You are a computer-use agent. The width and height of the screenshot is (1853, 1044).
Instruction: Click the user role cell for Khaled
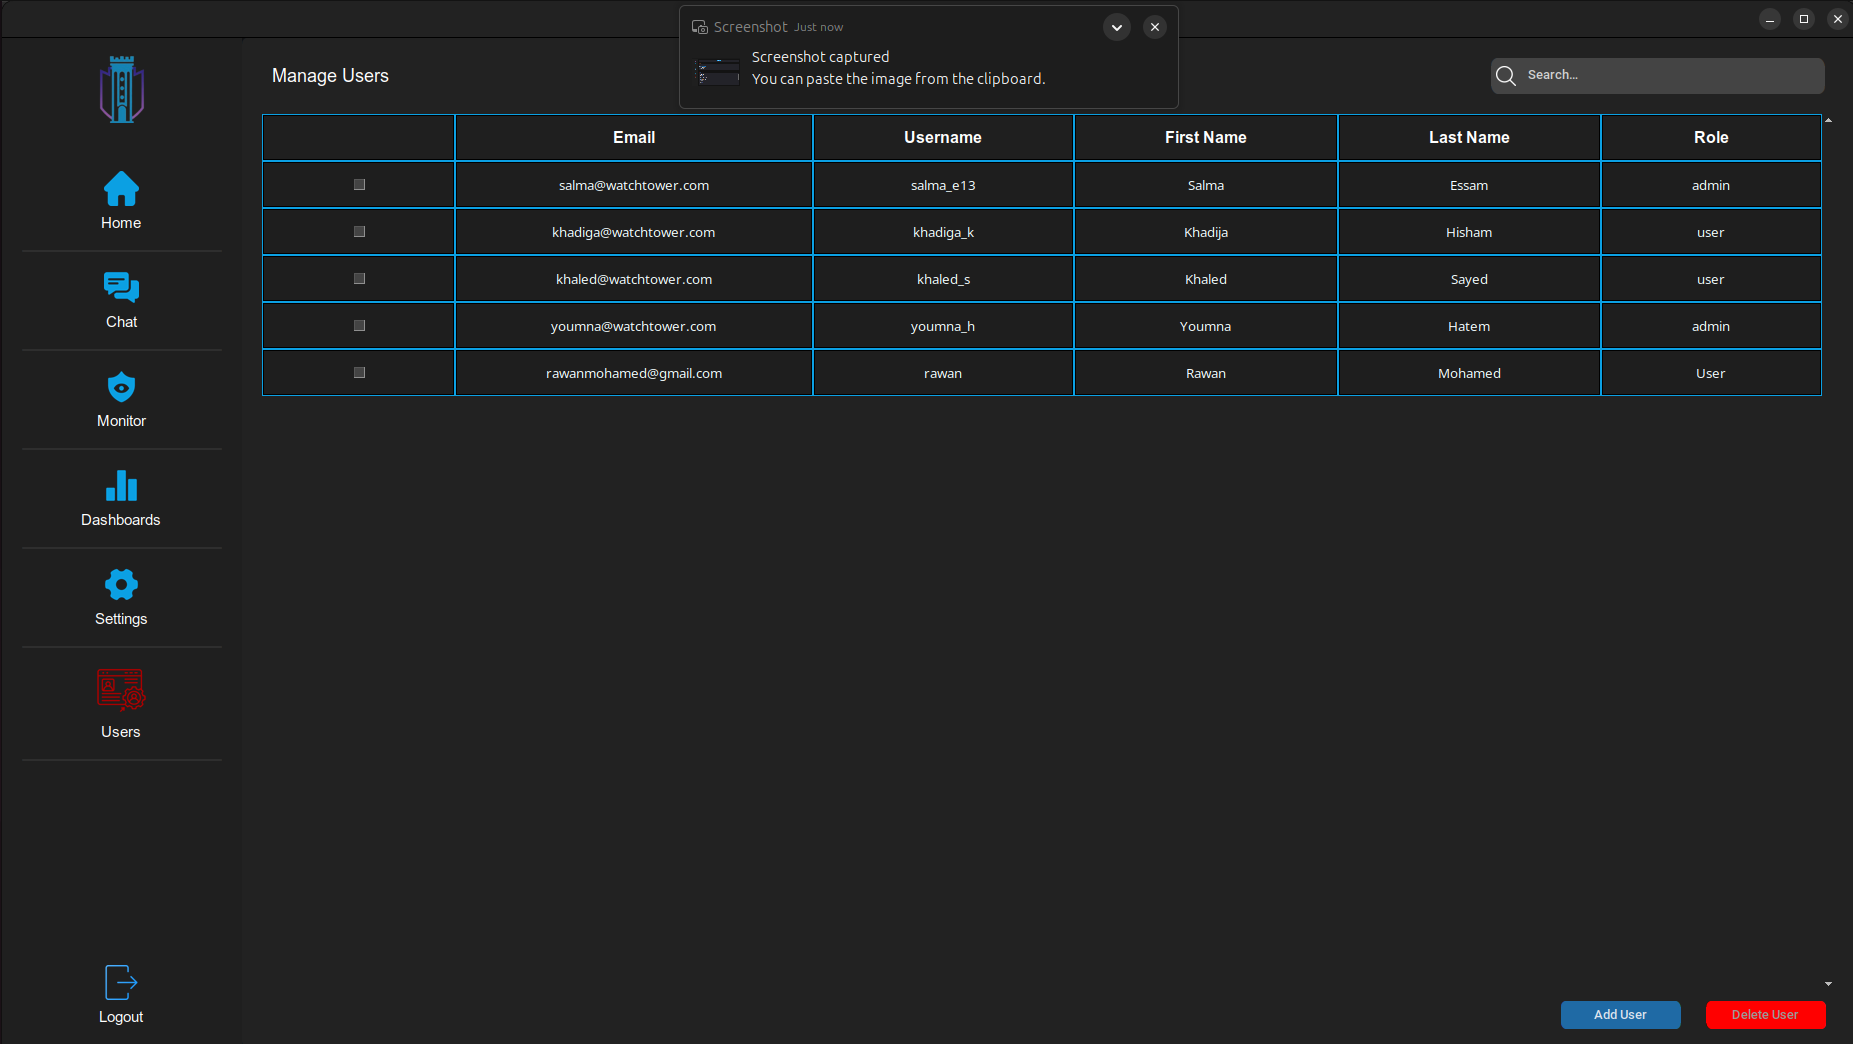click(x=1711, y=279)
